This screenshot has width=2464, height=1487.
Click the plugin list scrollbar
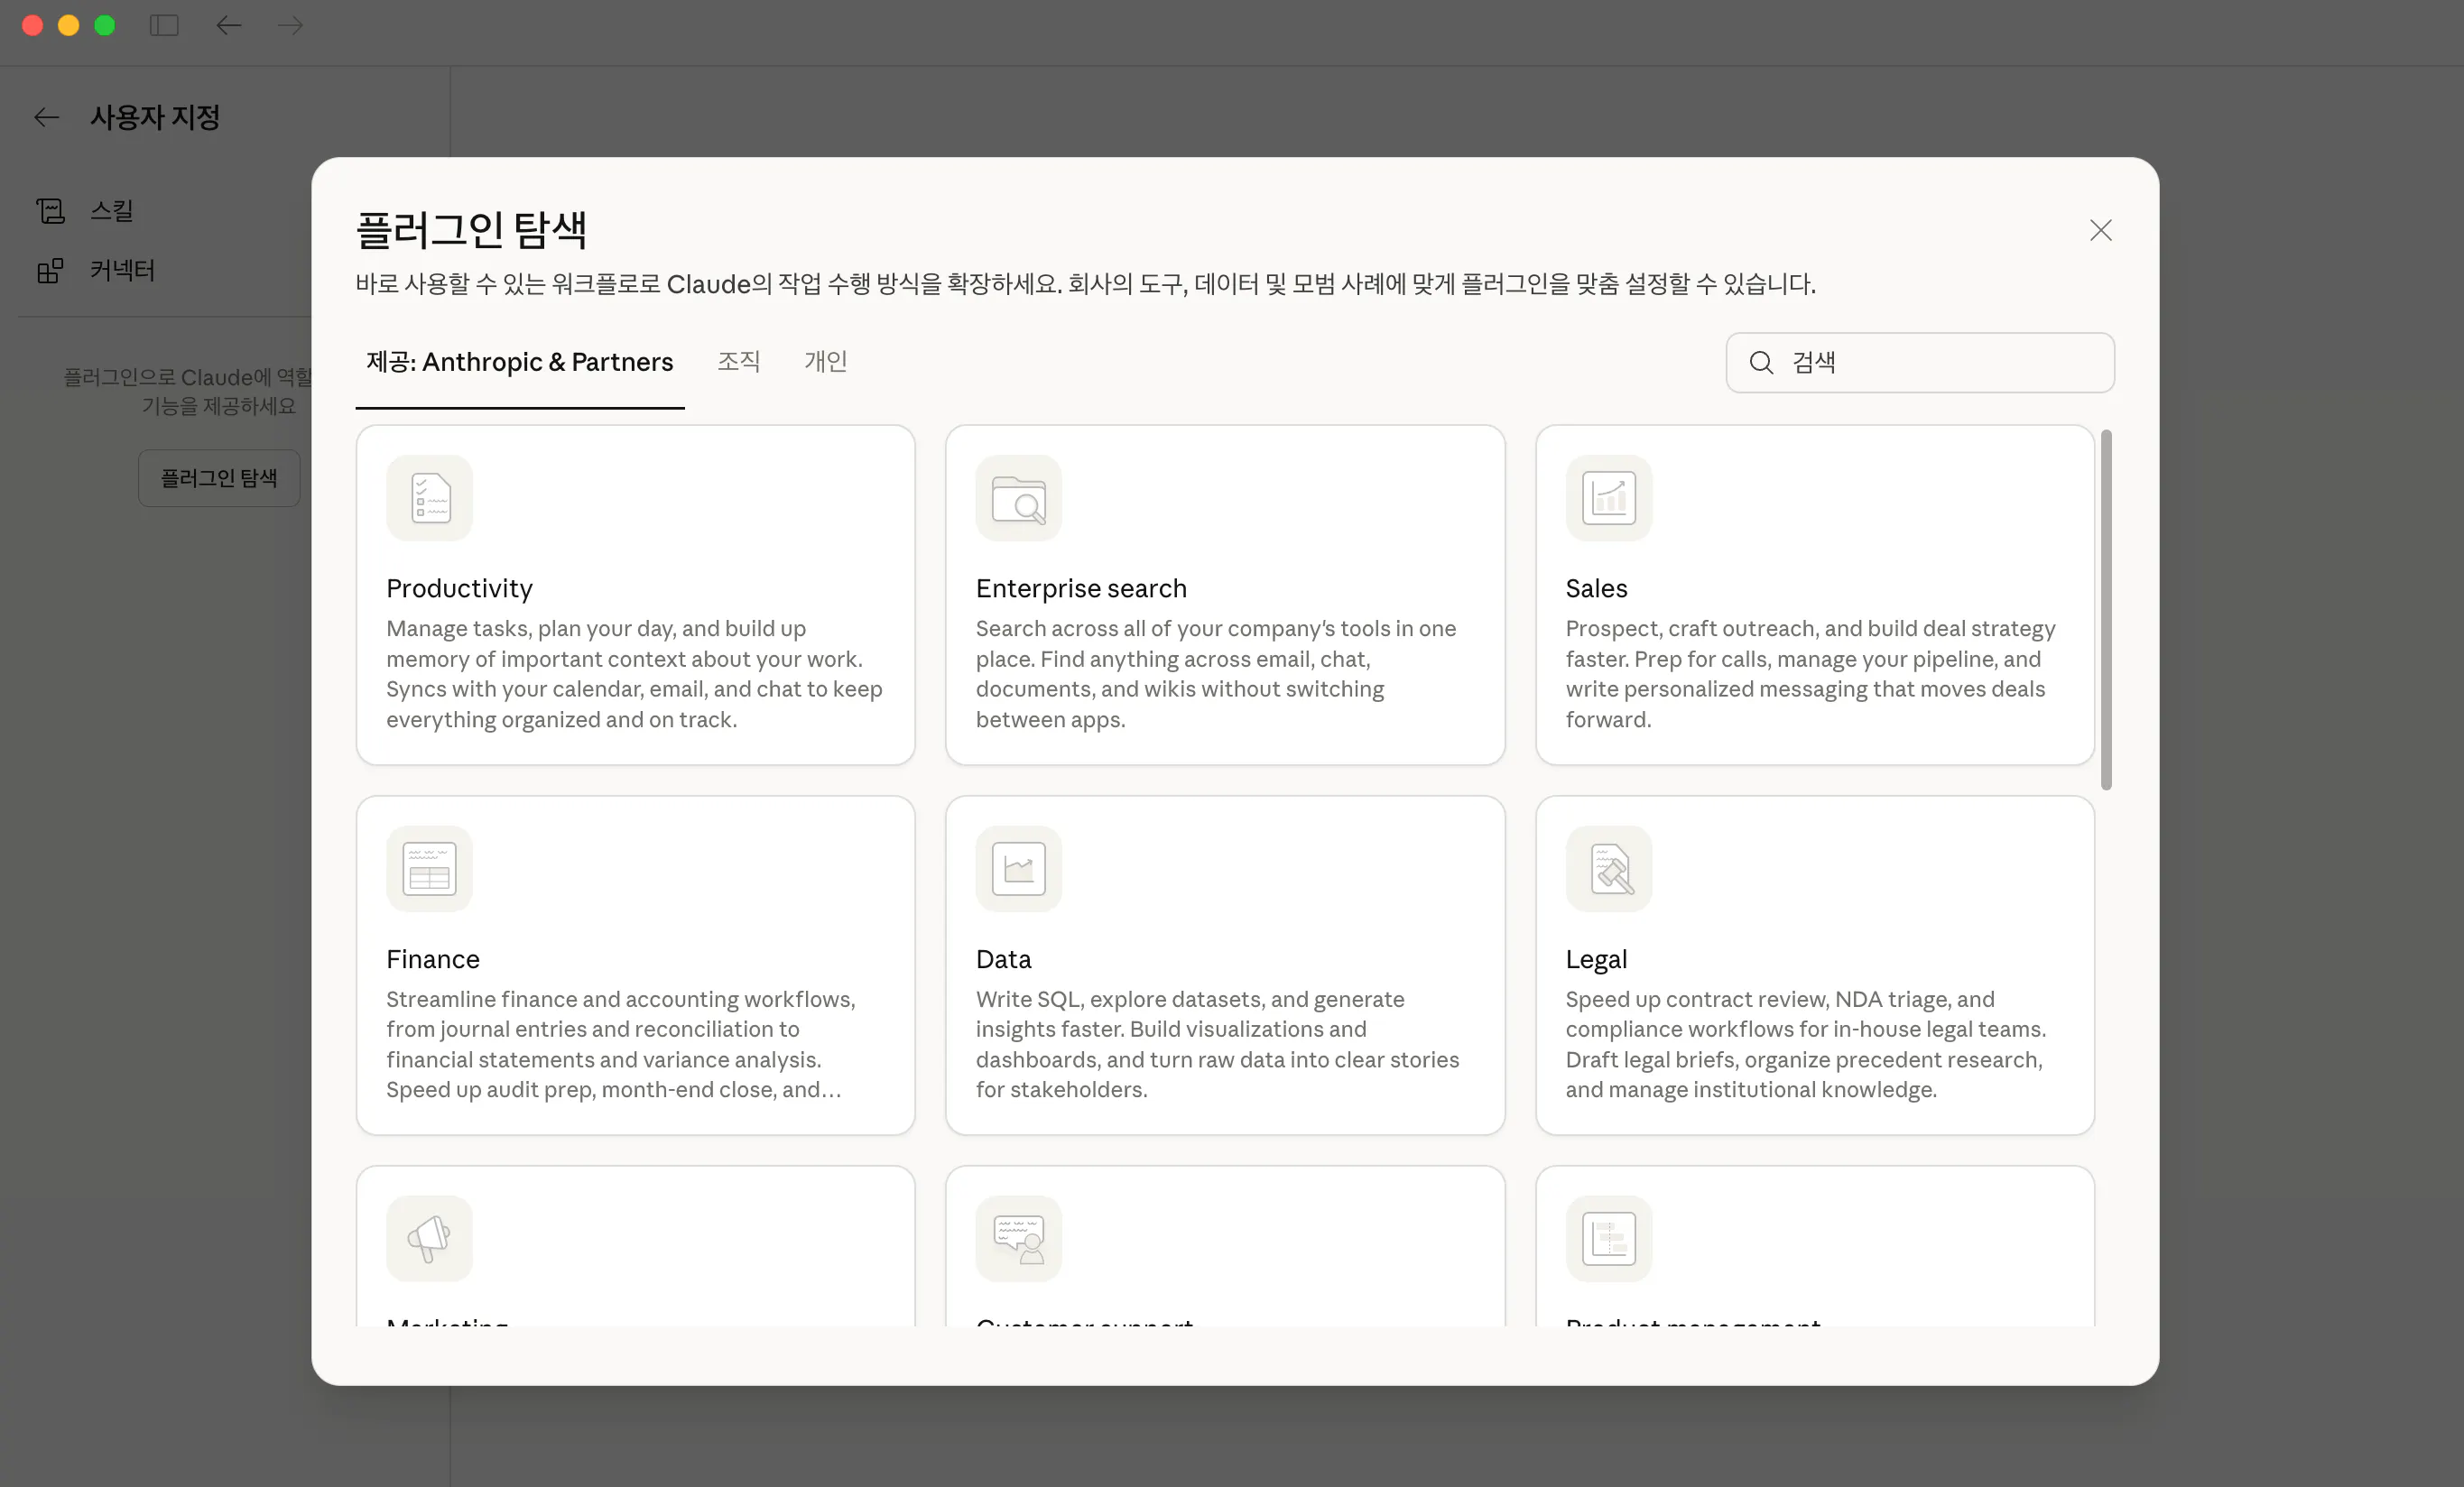tap(2105, 610)
